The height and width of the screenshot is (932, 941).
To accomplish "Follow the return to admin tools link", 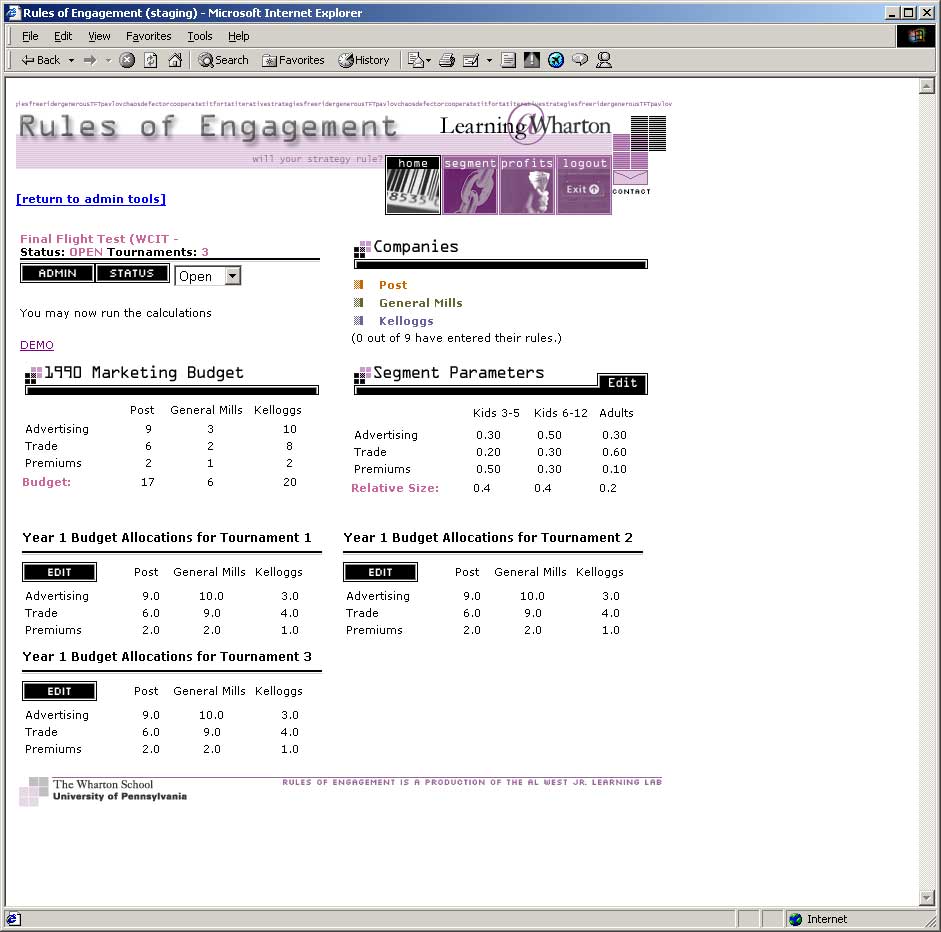I will click(x=91, y=199).
